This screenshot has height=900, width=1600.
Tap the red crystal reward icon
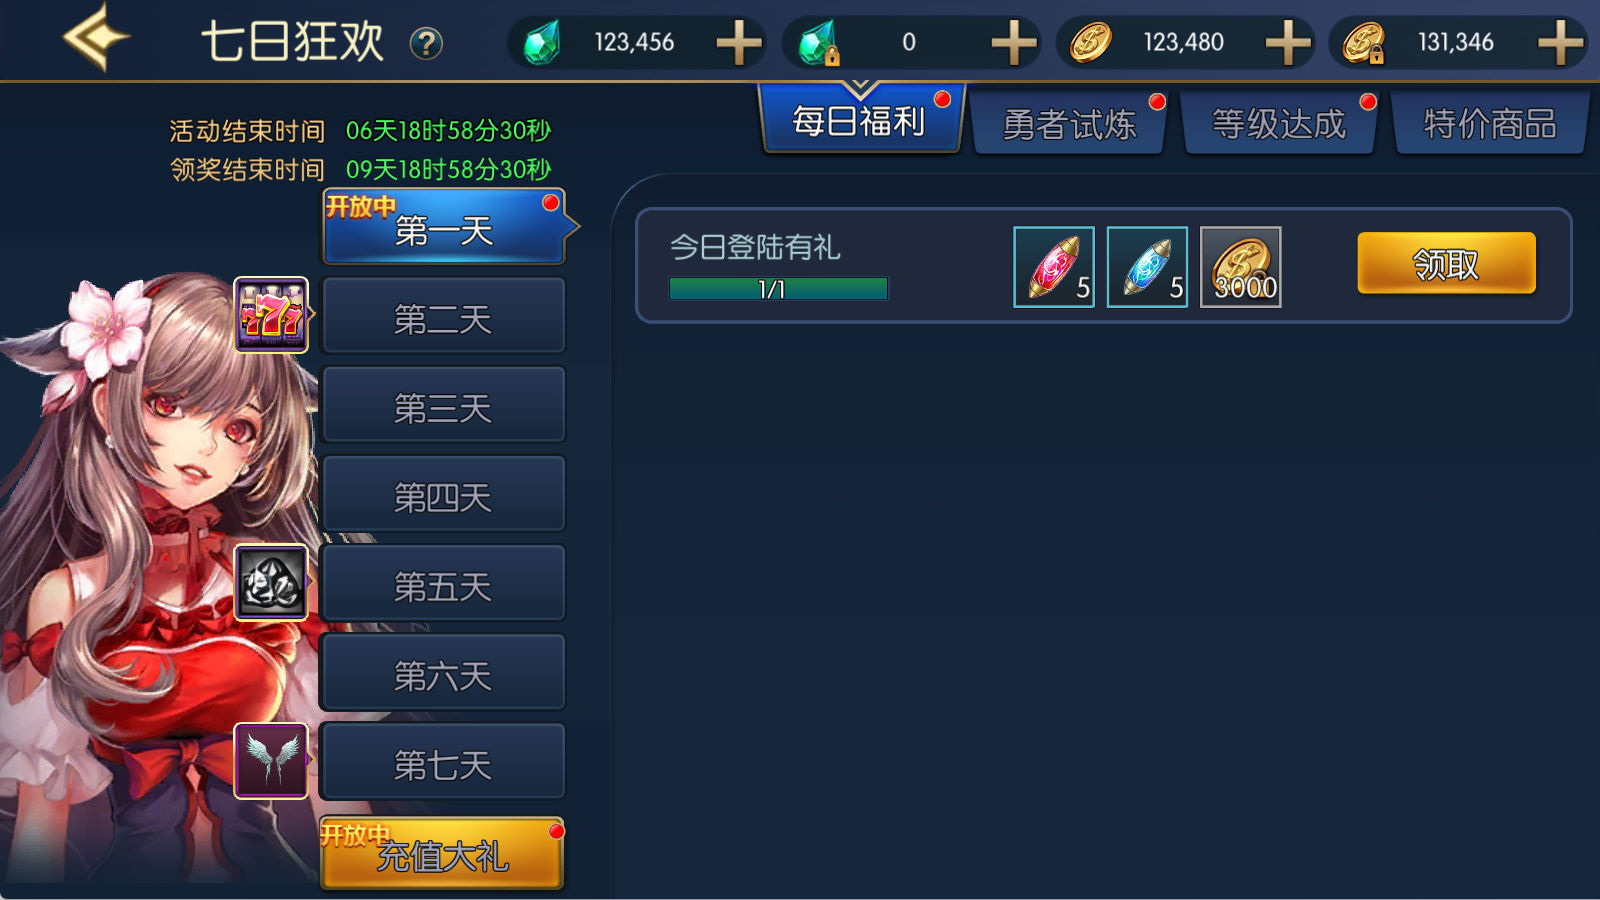(x=1054, y=266)
